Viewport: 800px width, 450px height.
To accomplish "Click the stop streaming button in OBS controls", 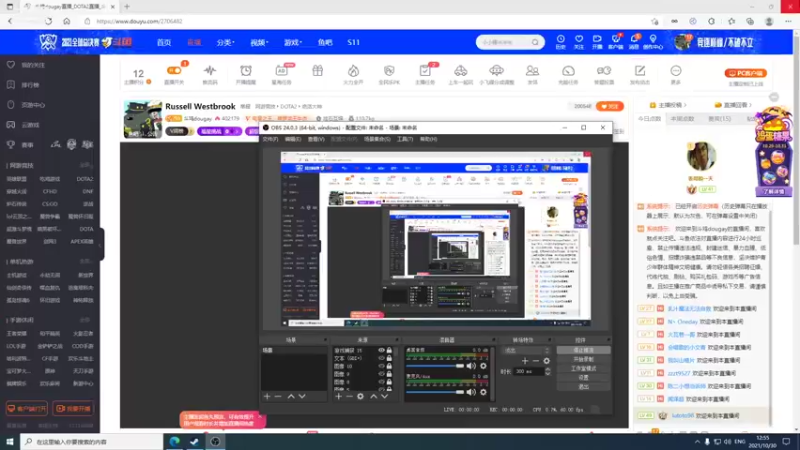I will 583,350.
